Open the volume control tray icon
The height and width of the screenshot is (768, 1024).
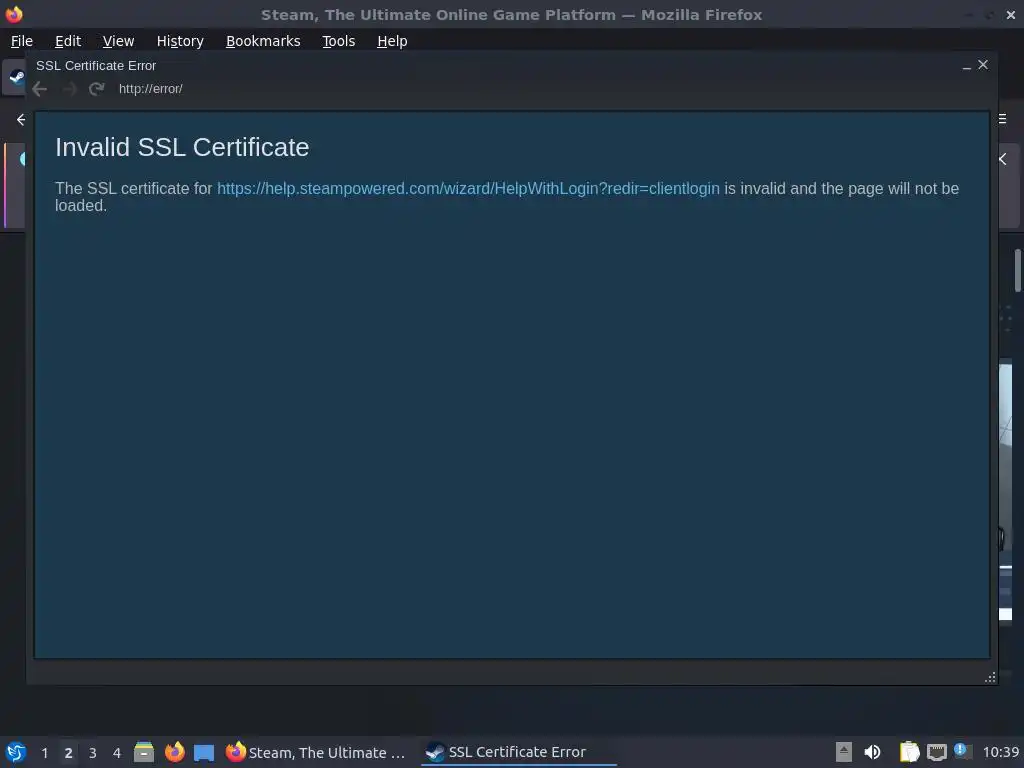click(x=872, y=752)
